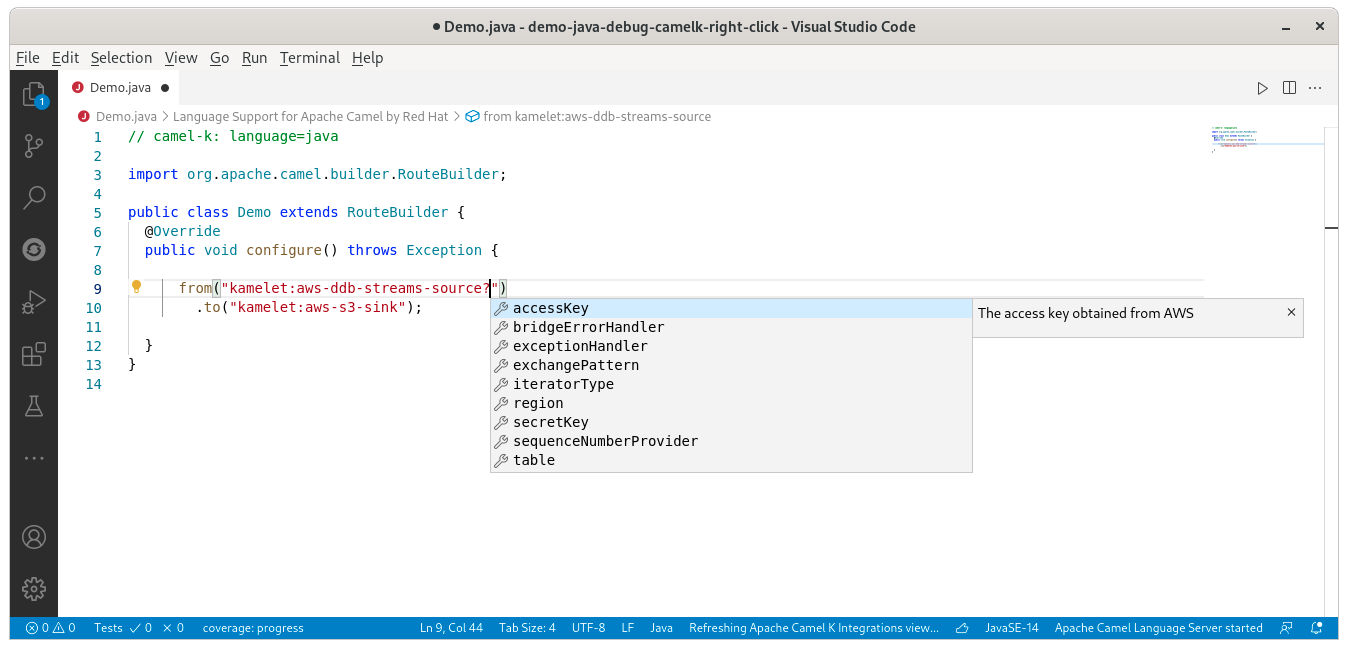Open the editor More Actions ellipsis menu
1348x649 pixels.
pos(1314,88)
